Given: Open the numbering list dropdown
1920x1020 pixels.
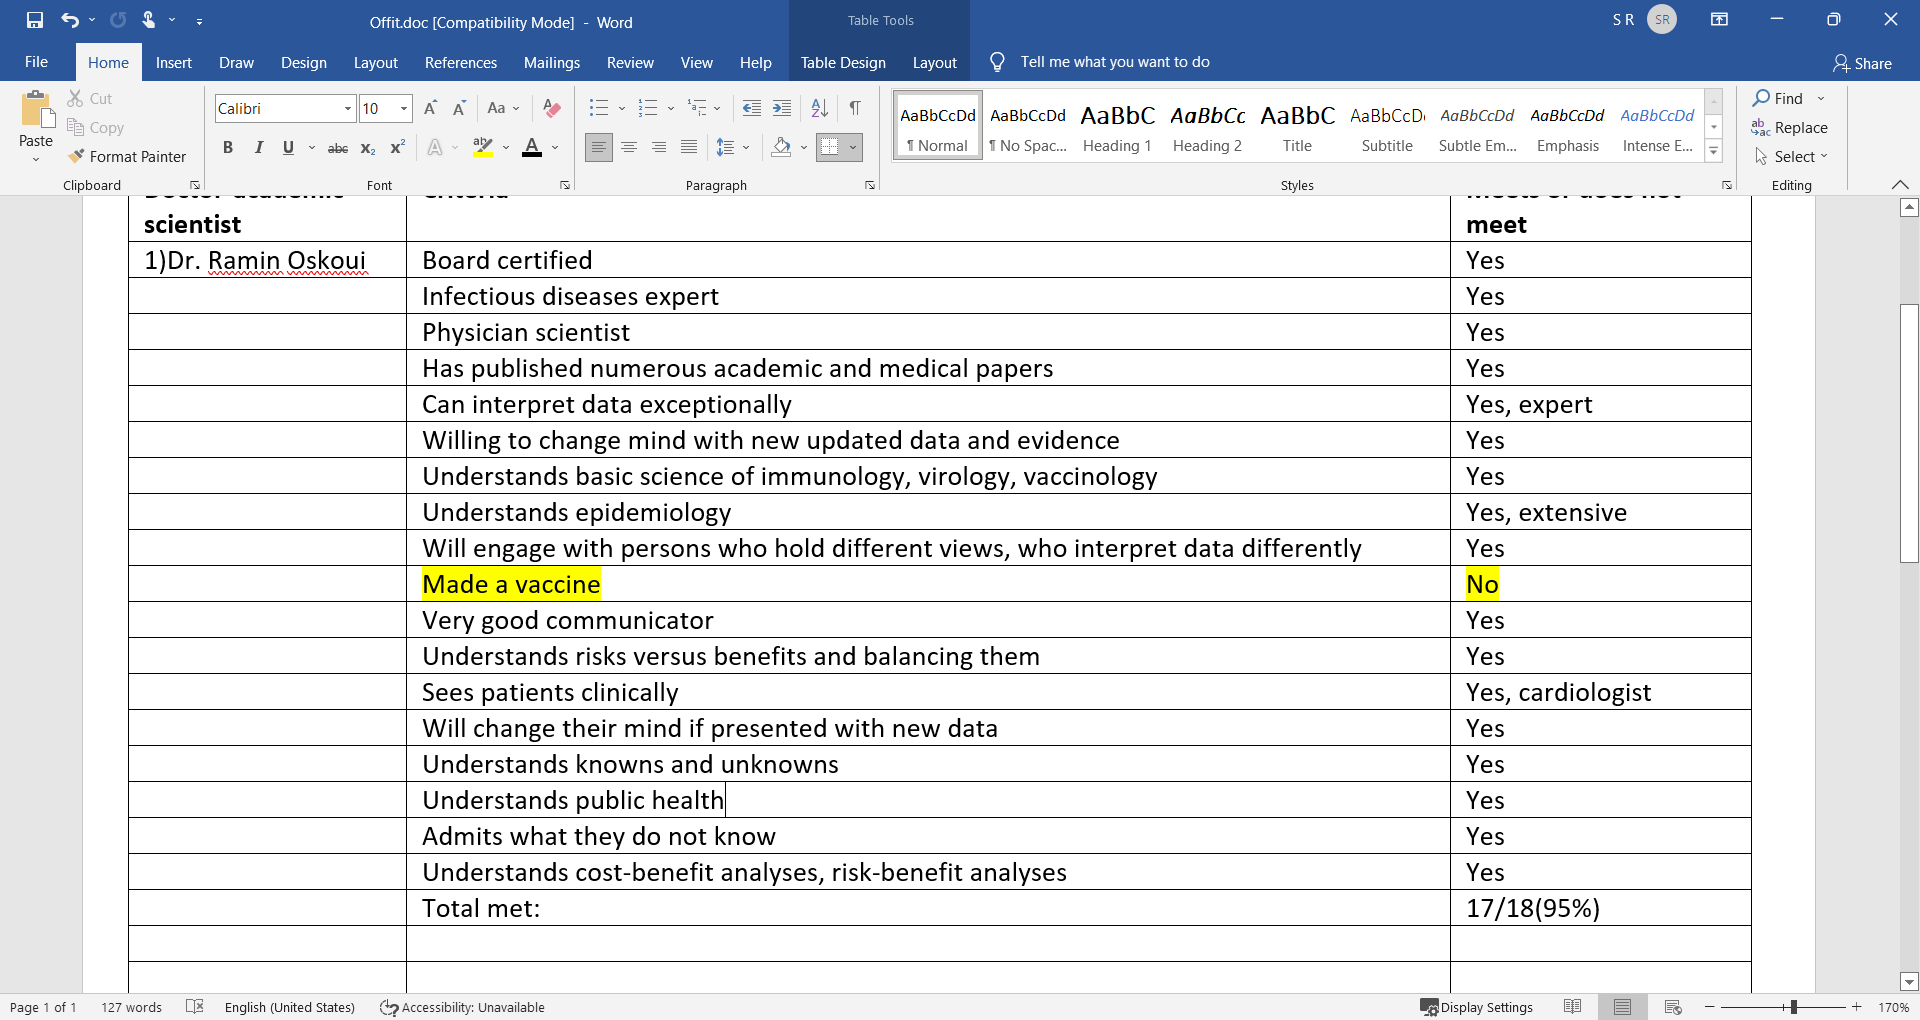Looking at the screenshot, I should [670, 108].
